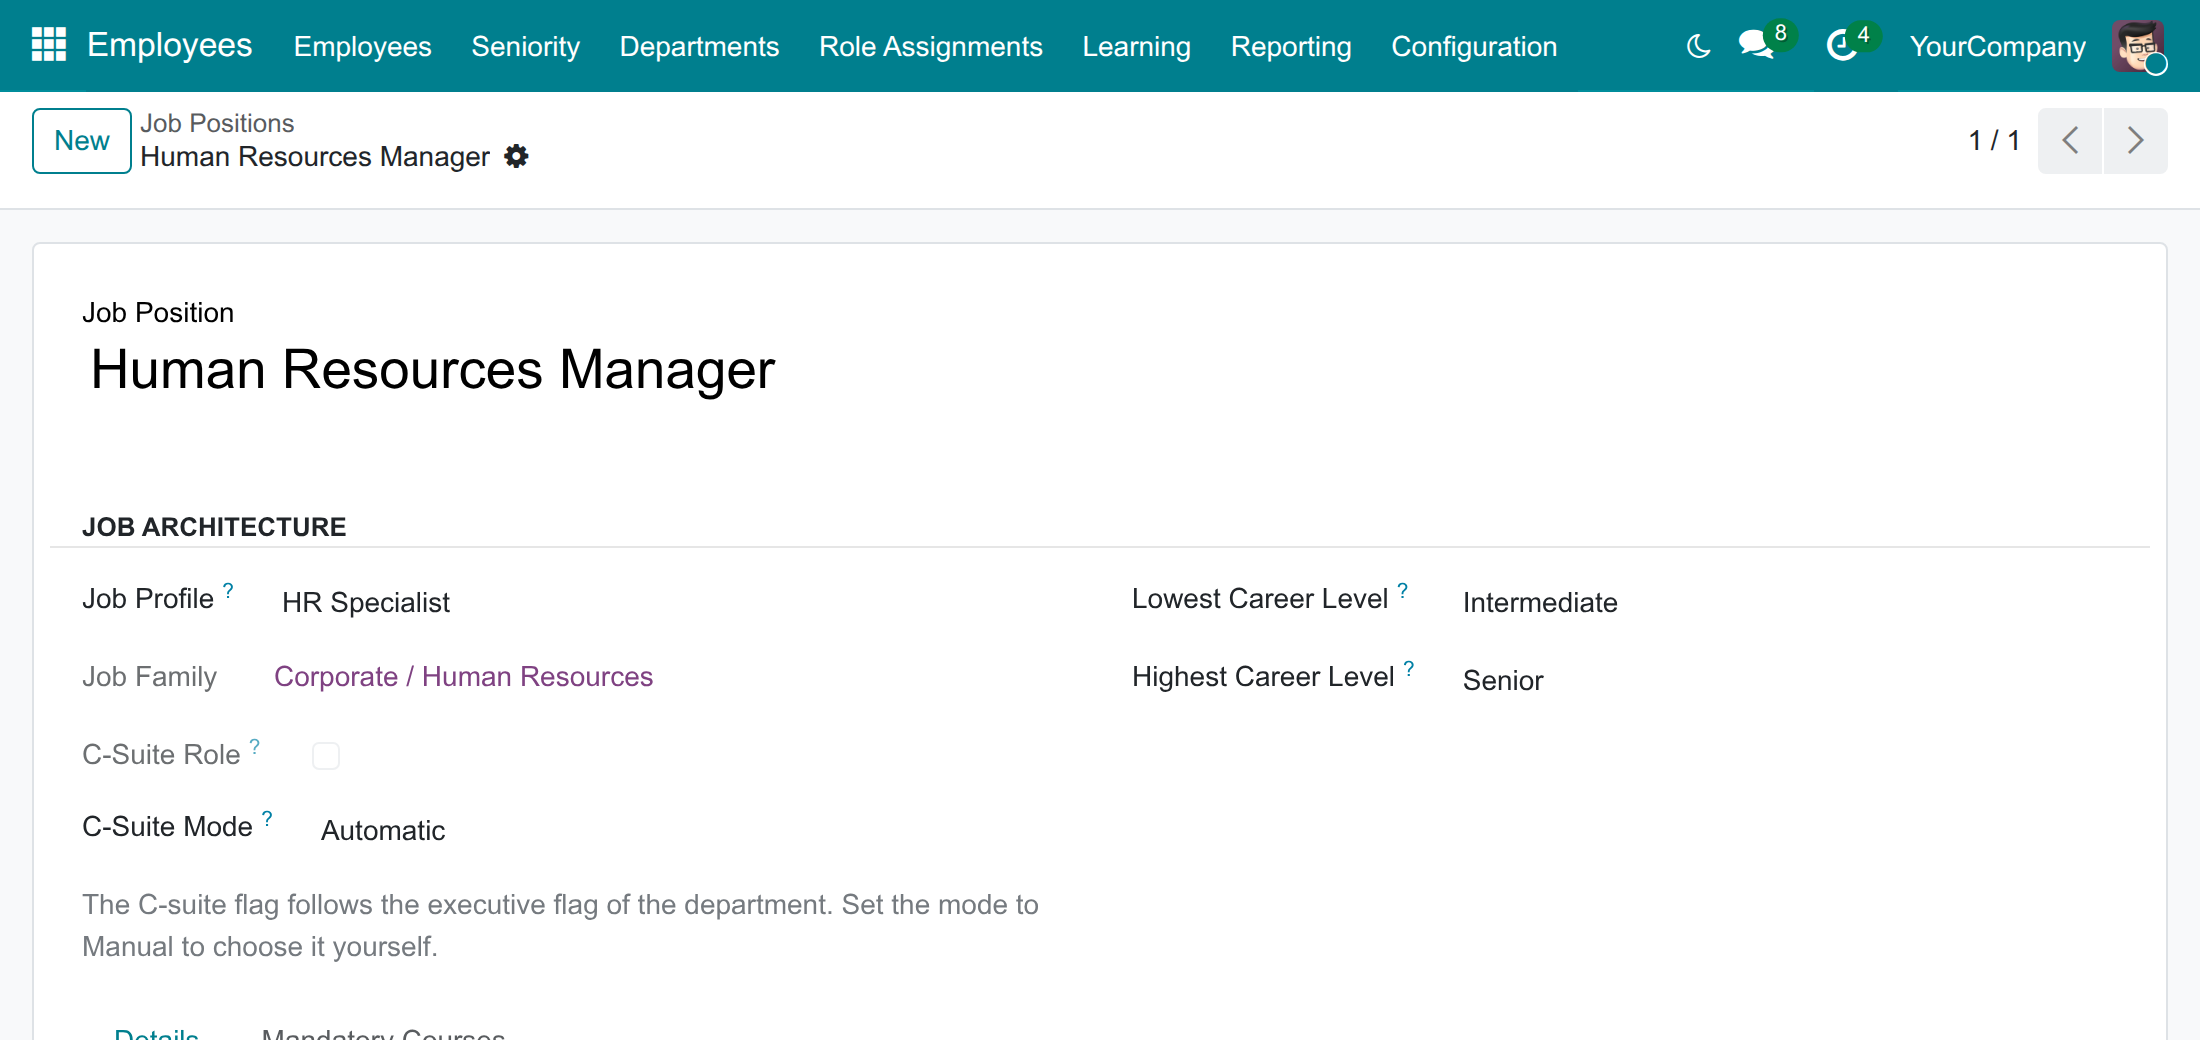Screen dimensions: 2200x1040
Task: Toggle the C-Suite Role checkbox
Action: [326, 756]
